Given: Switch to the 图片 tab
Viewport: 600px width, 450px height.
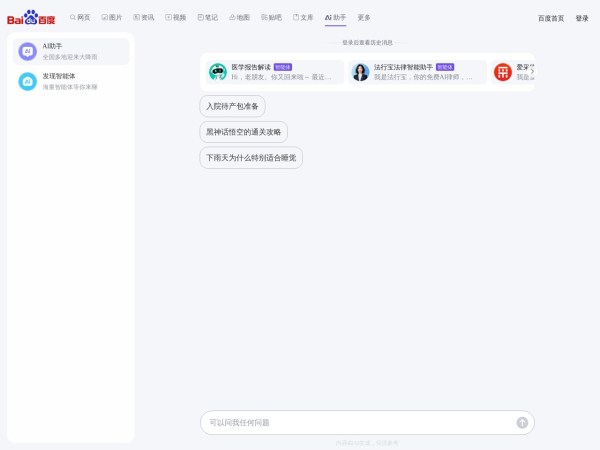Looking at the screenshot, I should (112, 18).
